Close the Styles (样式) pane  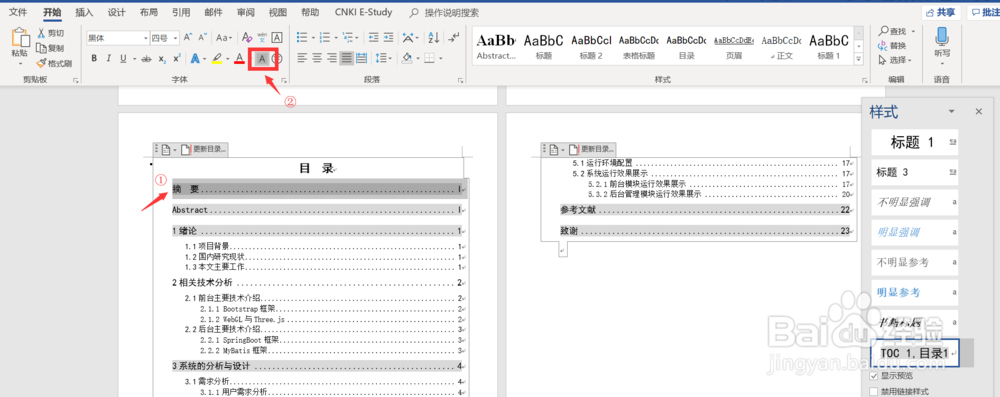[x=979, y=111]
